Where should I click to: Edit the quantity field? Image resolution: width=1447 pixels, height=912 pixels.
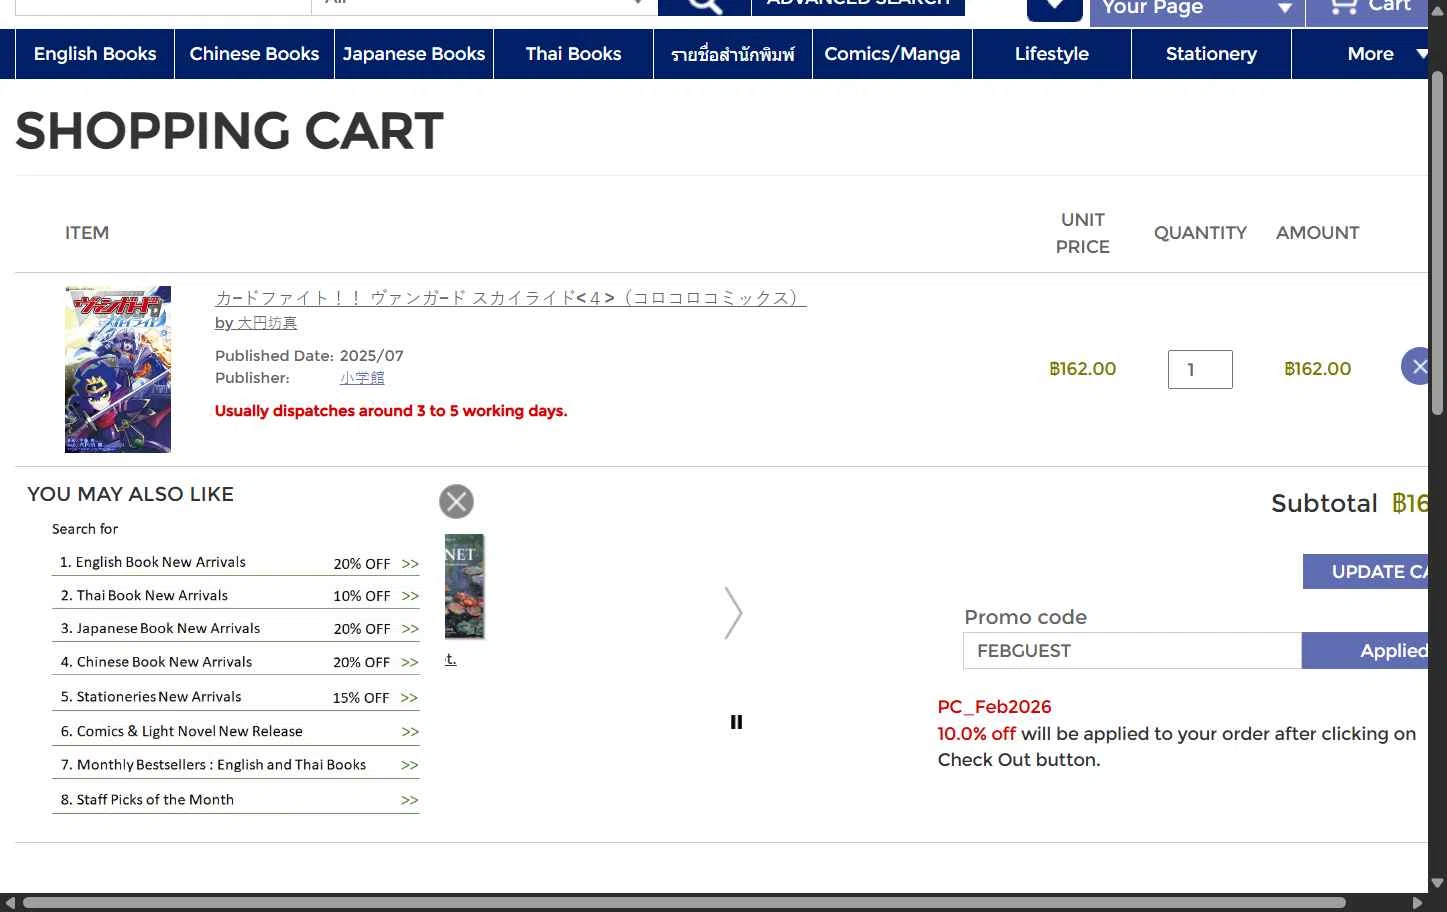[1200, 369]
